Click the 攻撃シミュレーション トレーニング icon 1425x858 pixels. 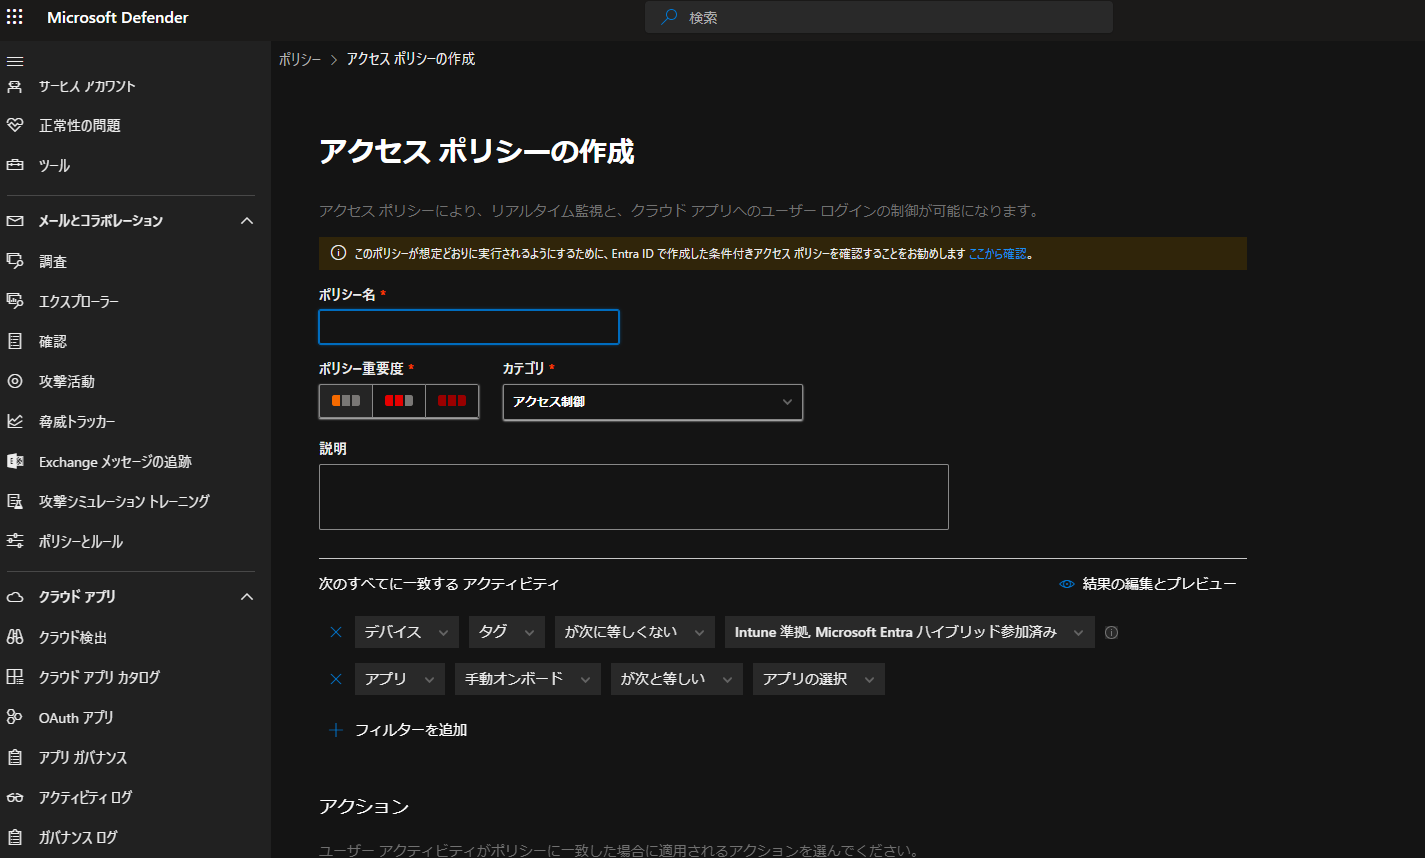click(15, 501)
